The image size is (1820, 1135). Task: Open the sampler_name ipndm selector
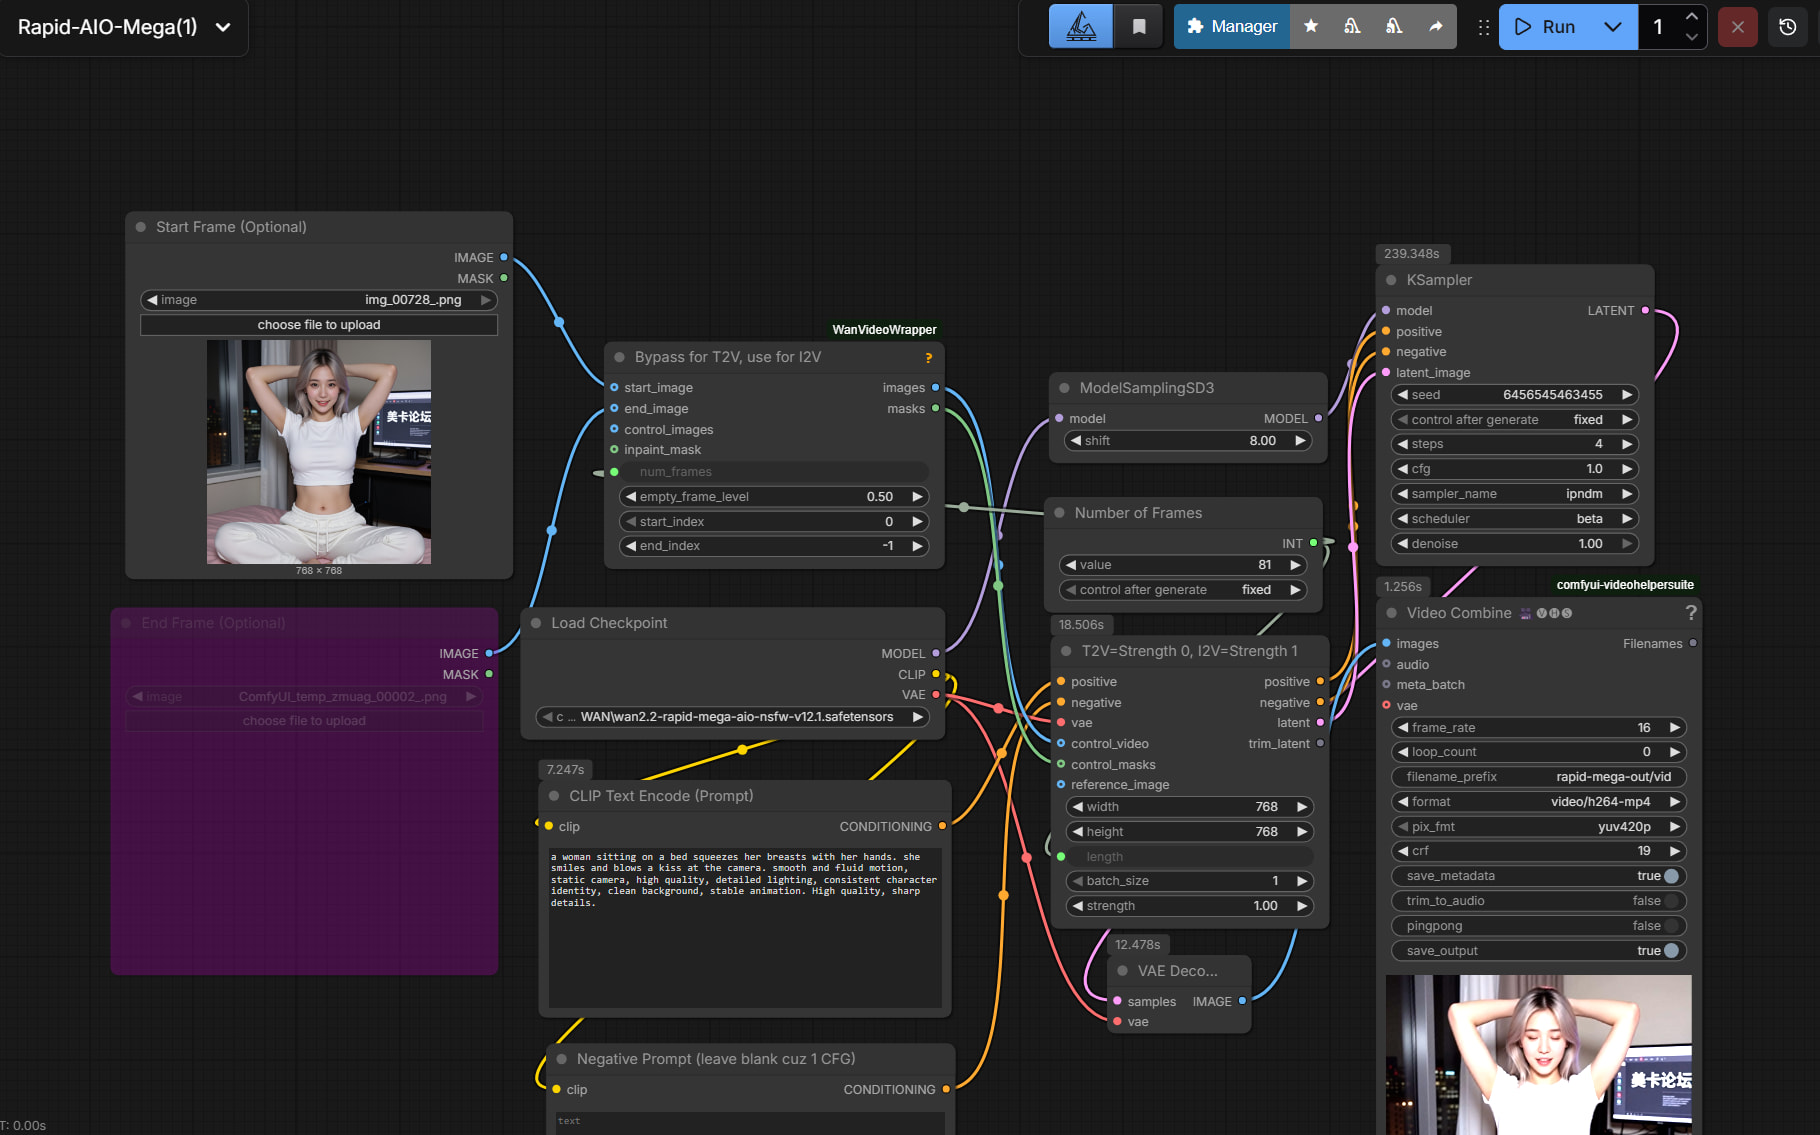pyautogui.click(x=1514, y=494)
